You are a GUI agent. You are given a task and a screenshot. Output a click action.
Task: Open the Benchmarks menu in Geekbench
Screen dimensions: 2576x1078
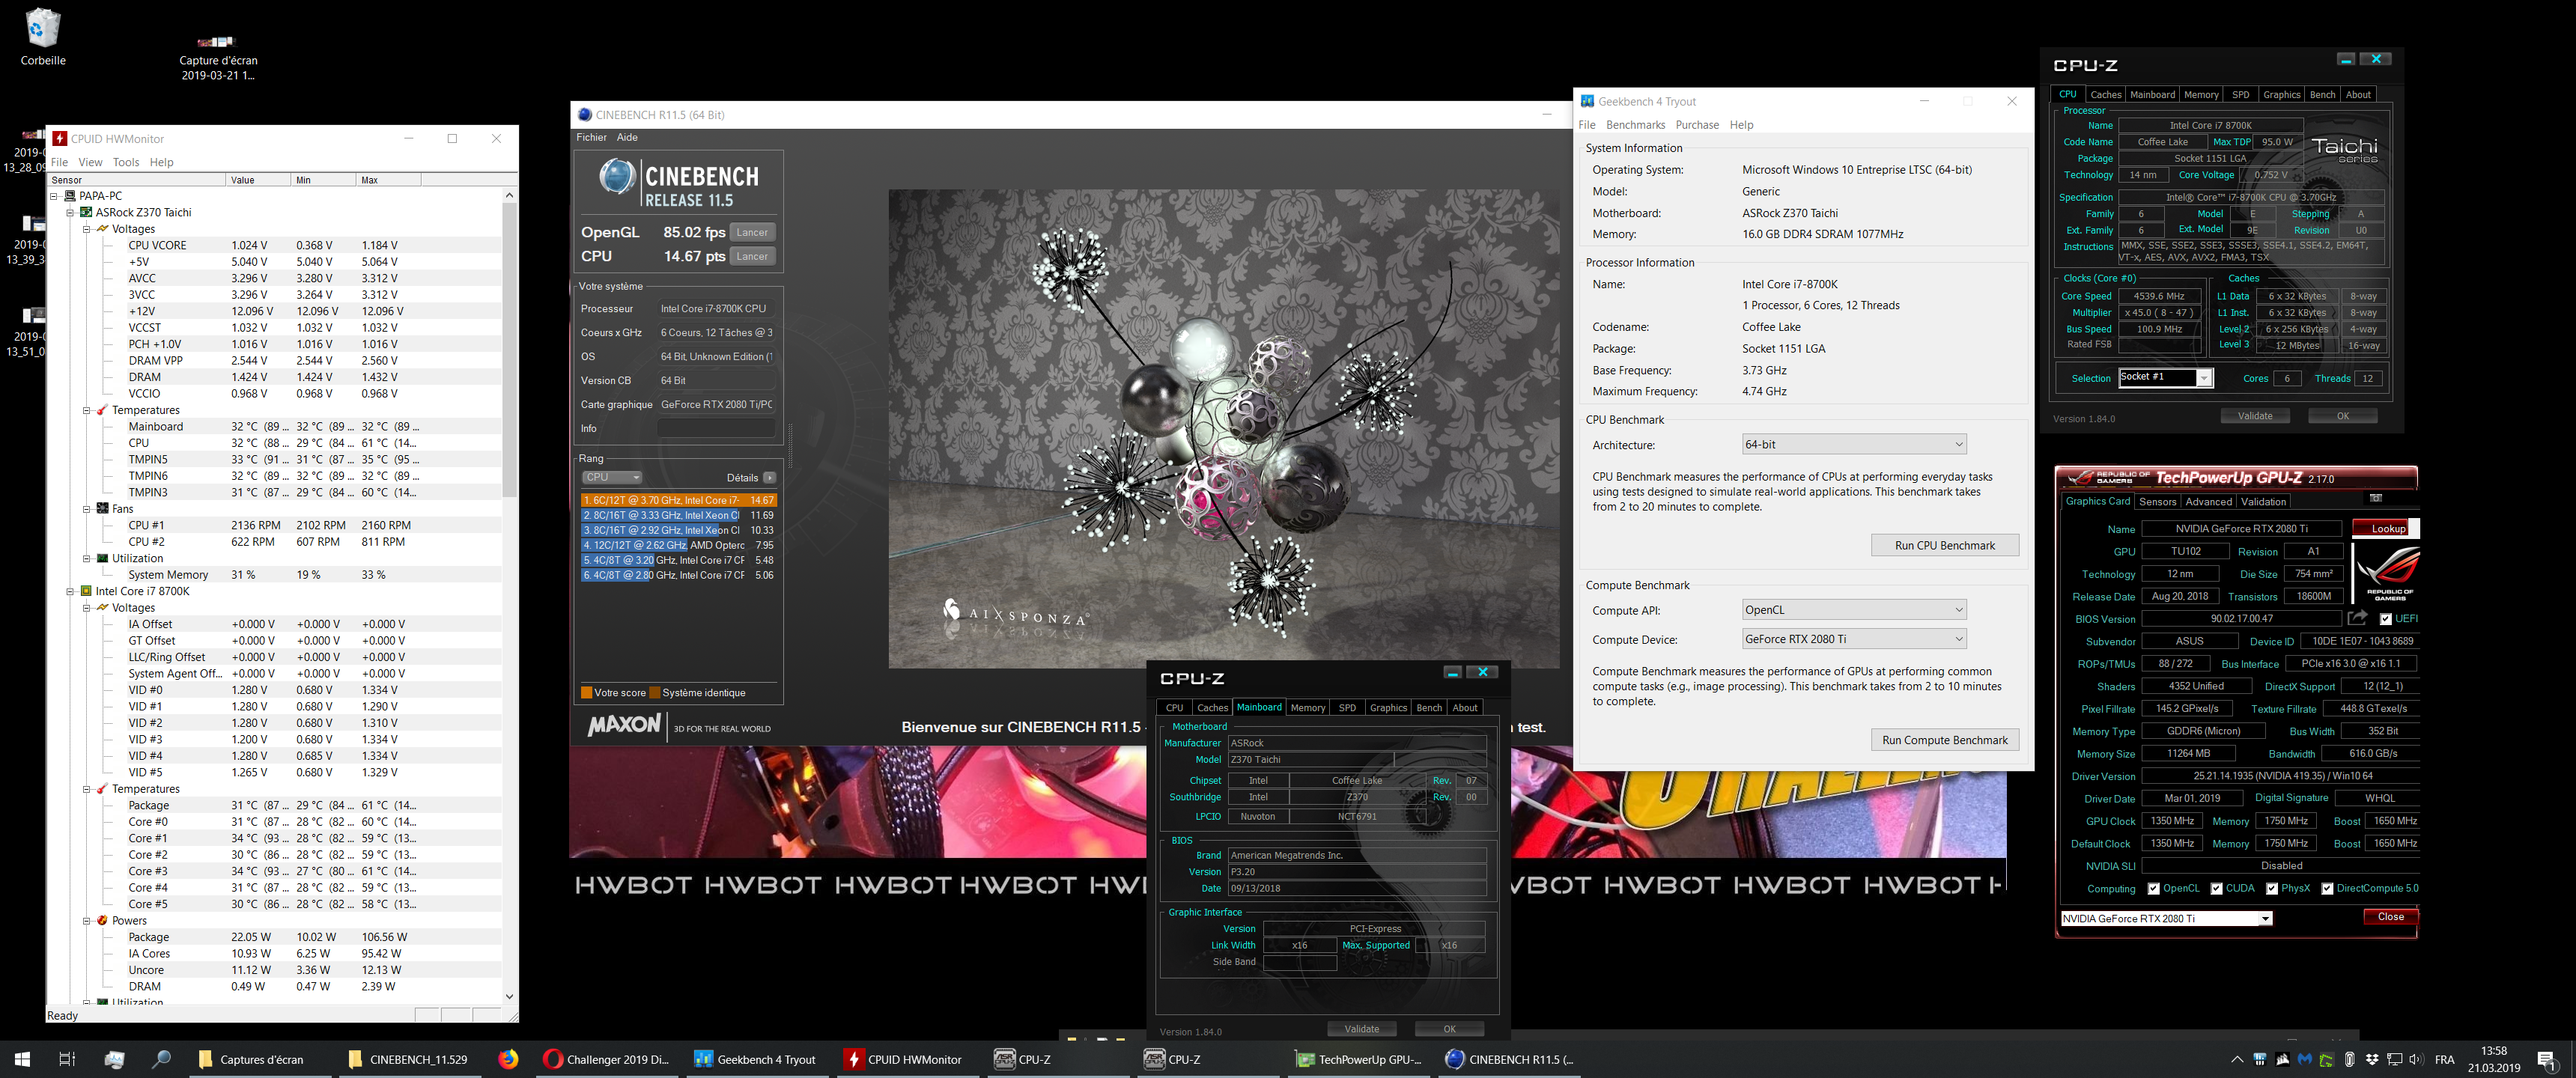(1635, 125)
